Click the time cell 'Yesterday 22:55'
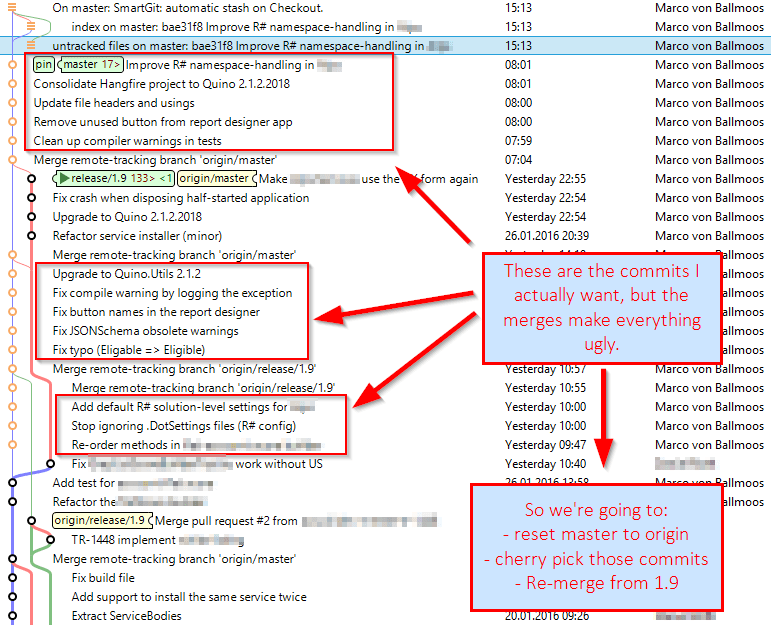Viewport: 771px width, 625px height. [x=545, y=179]
